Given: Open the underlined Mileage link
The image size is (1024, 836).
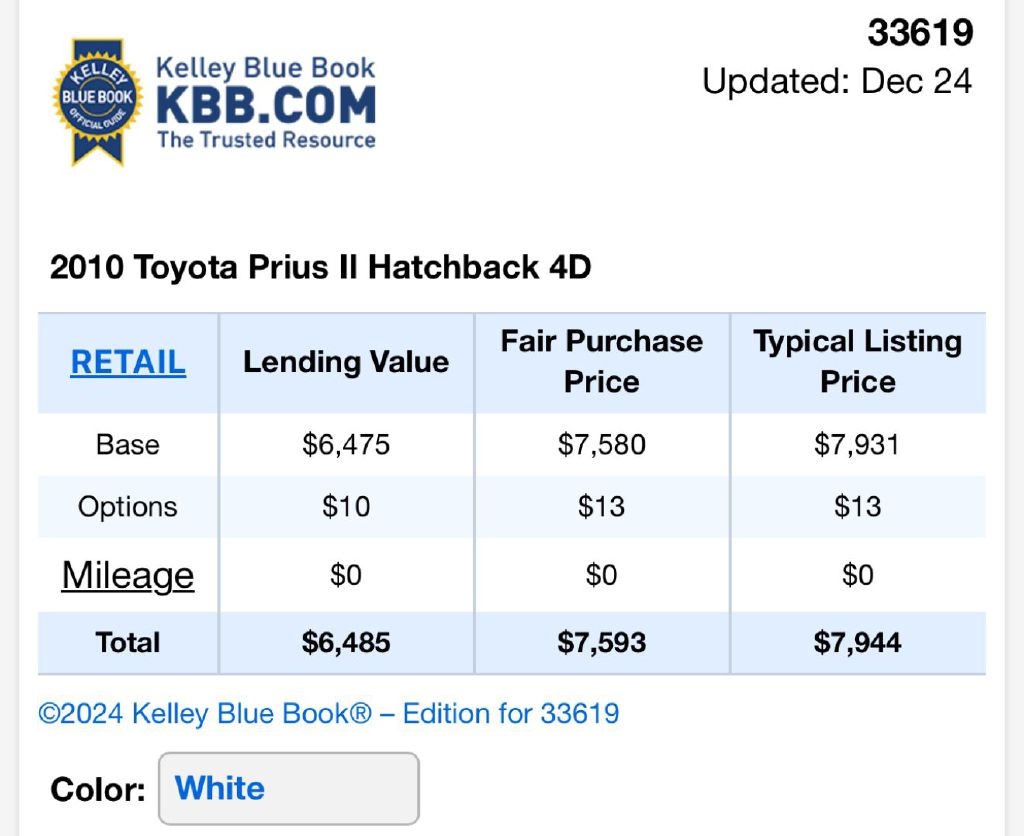Looking at the screenshot, I should [128, 575].
